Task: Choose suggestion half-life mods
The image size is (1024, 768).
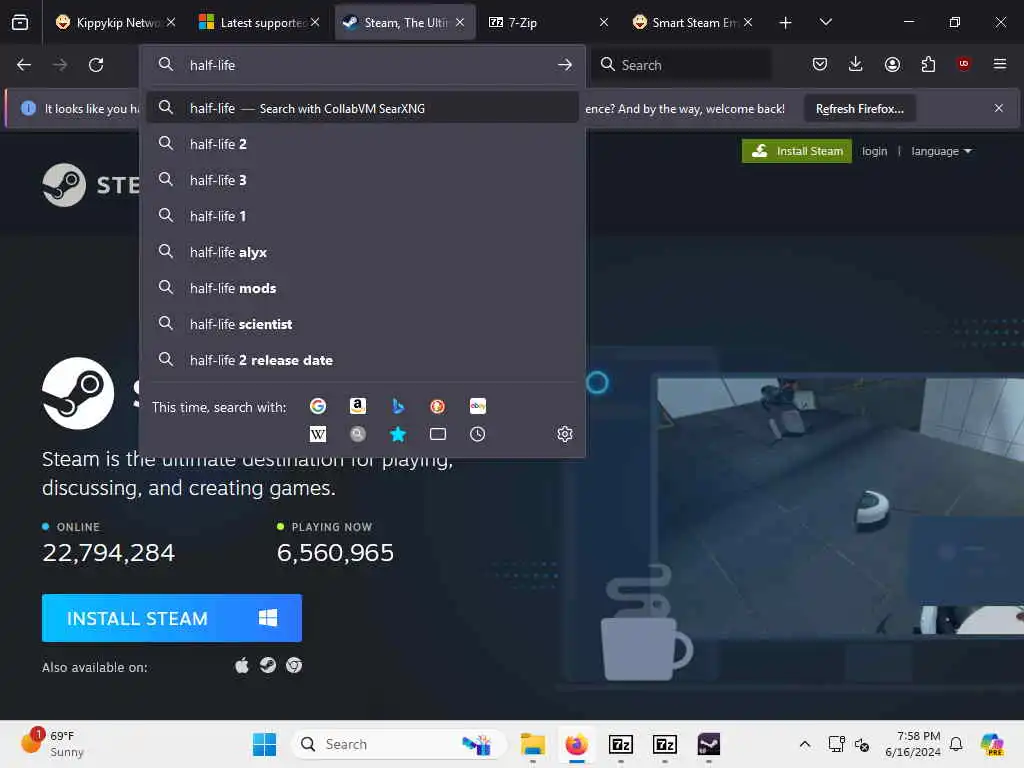Action: coord(362,288)
